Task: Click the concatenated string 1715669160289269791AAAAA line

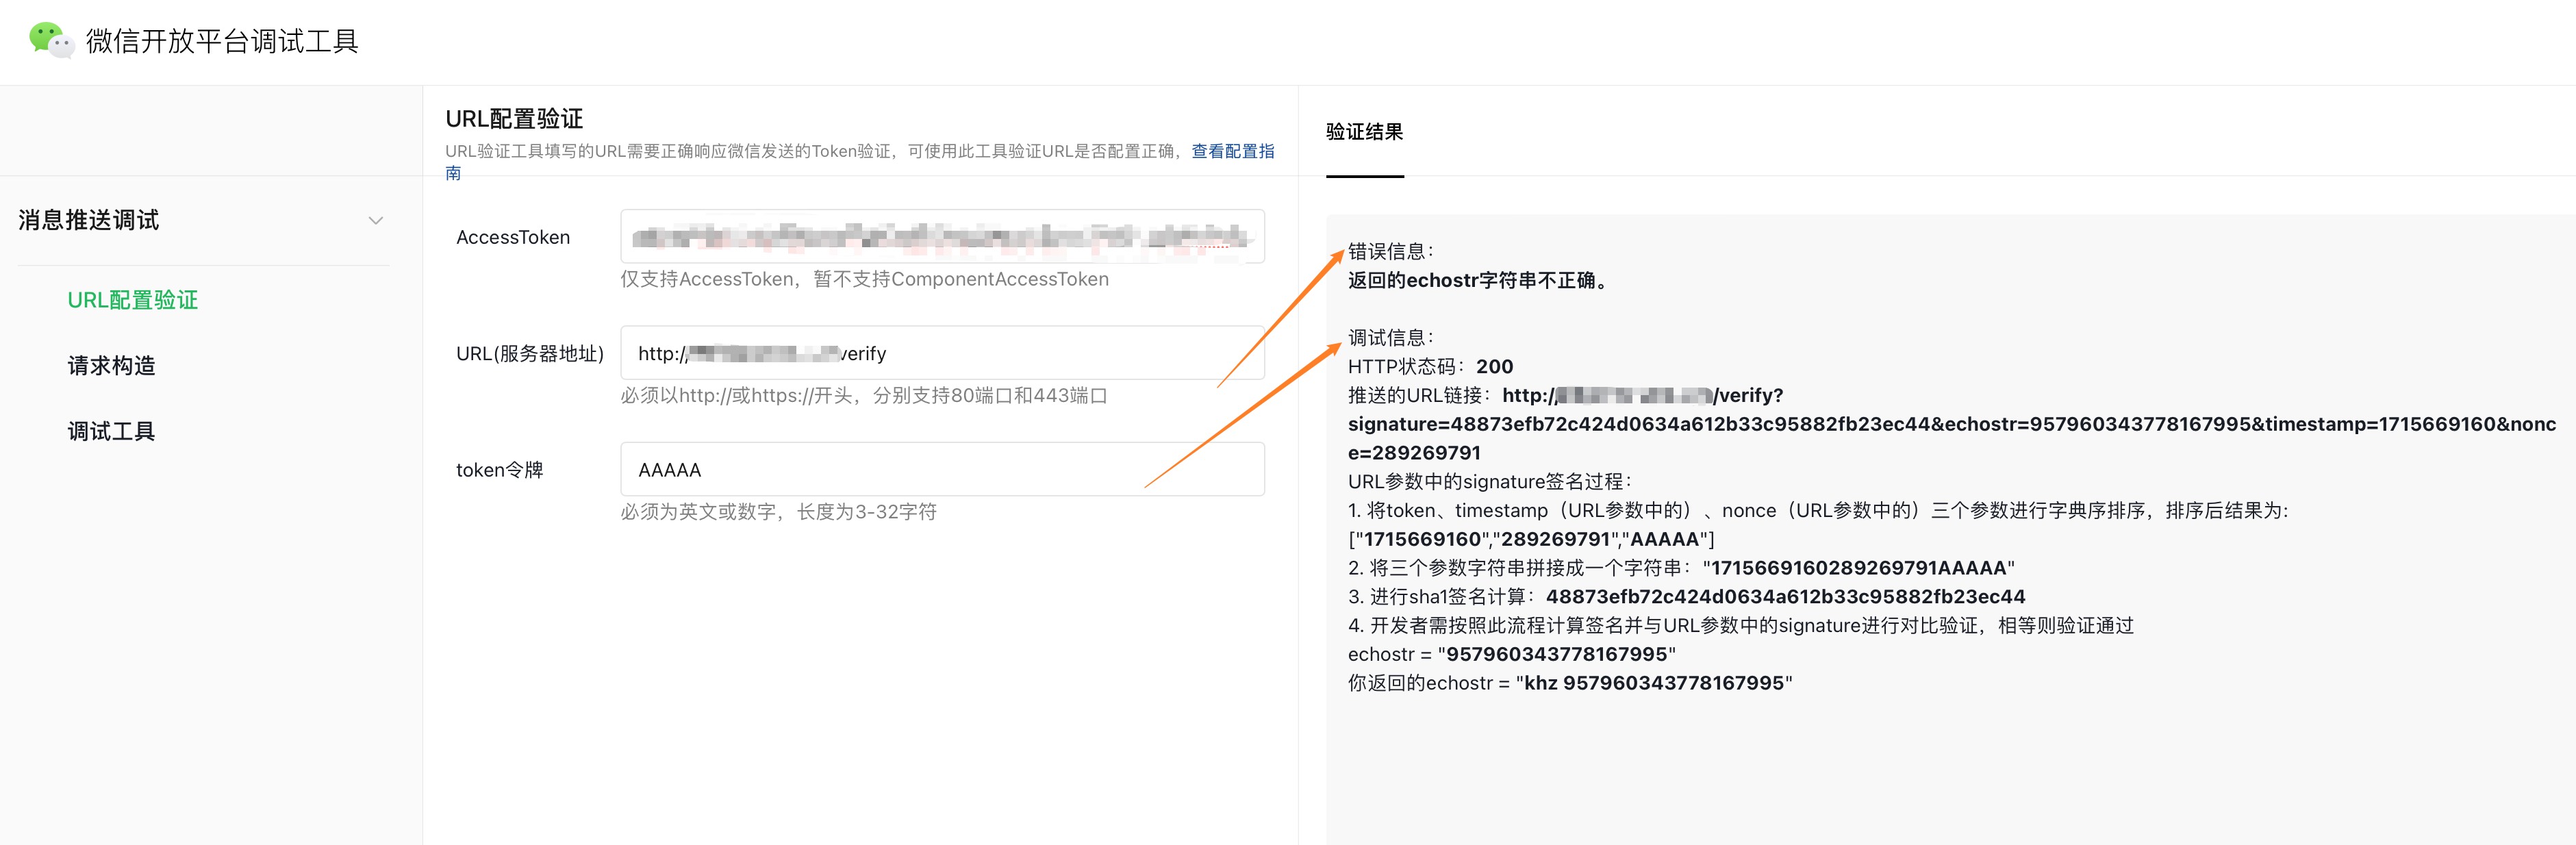Action: (1681, 569)
